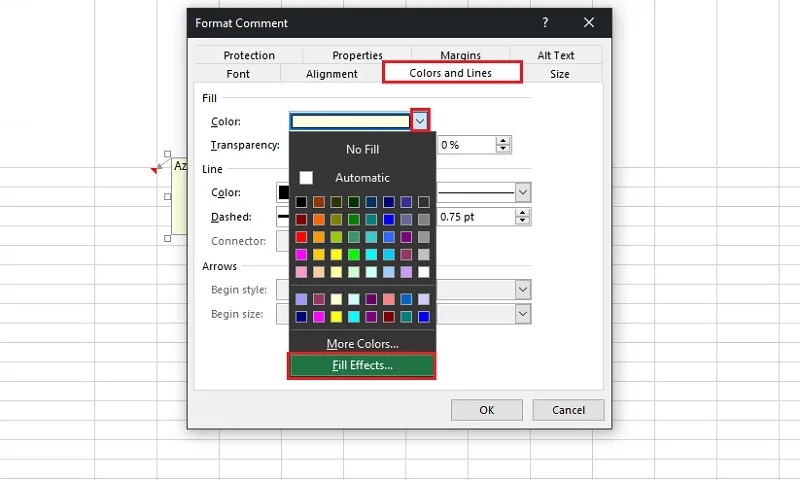Increase Transparency with the up arrow
The height and width of the screenshot is (480, 800).
tap(503, 140)
